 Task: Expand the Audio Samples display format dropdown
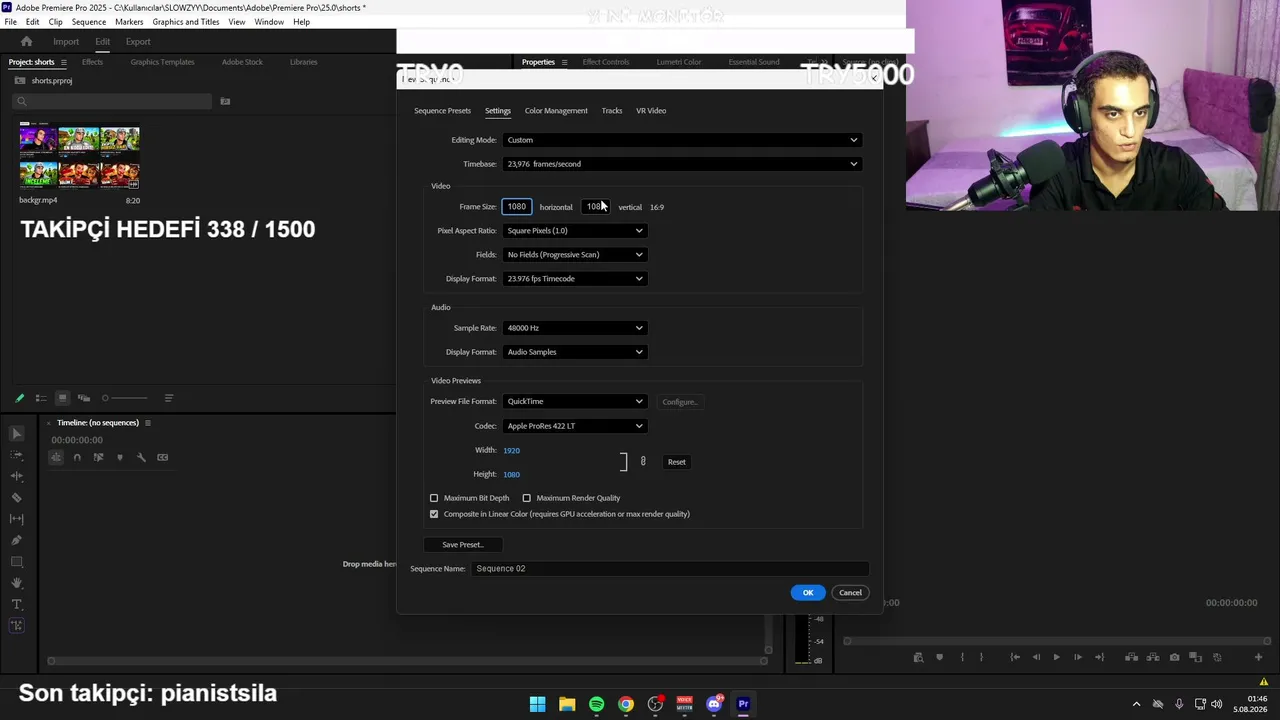pos(574,352)
